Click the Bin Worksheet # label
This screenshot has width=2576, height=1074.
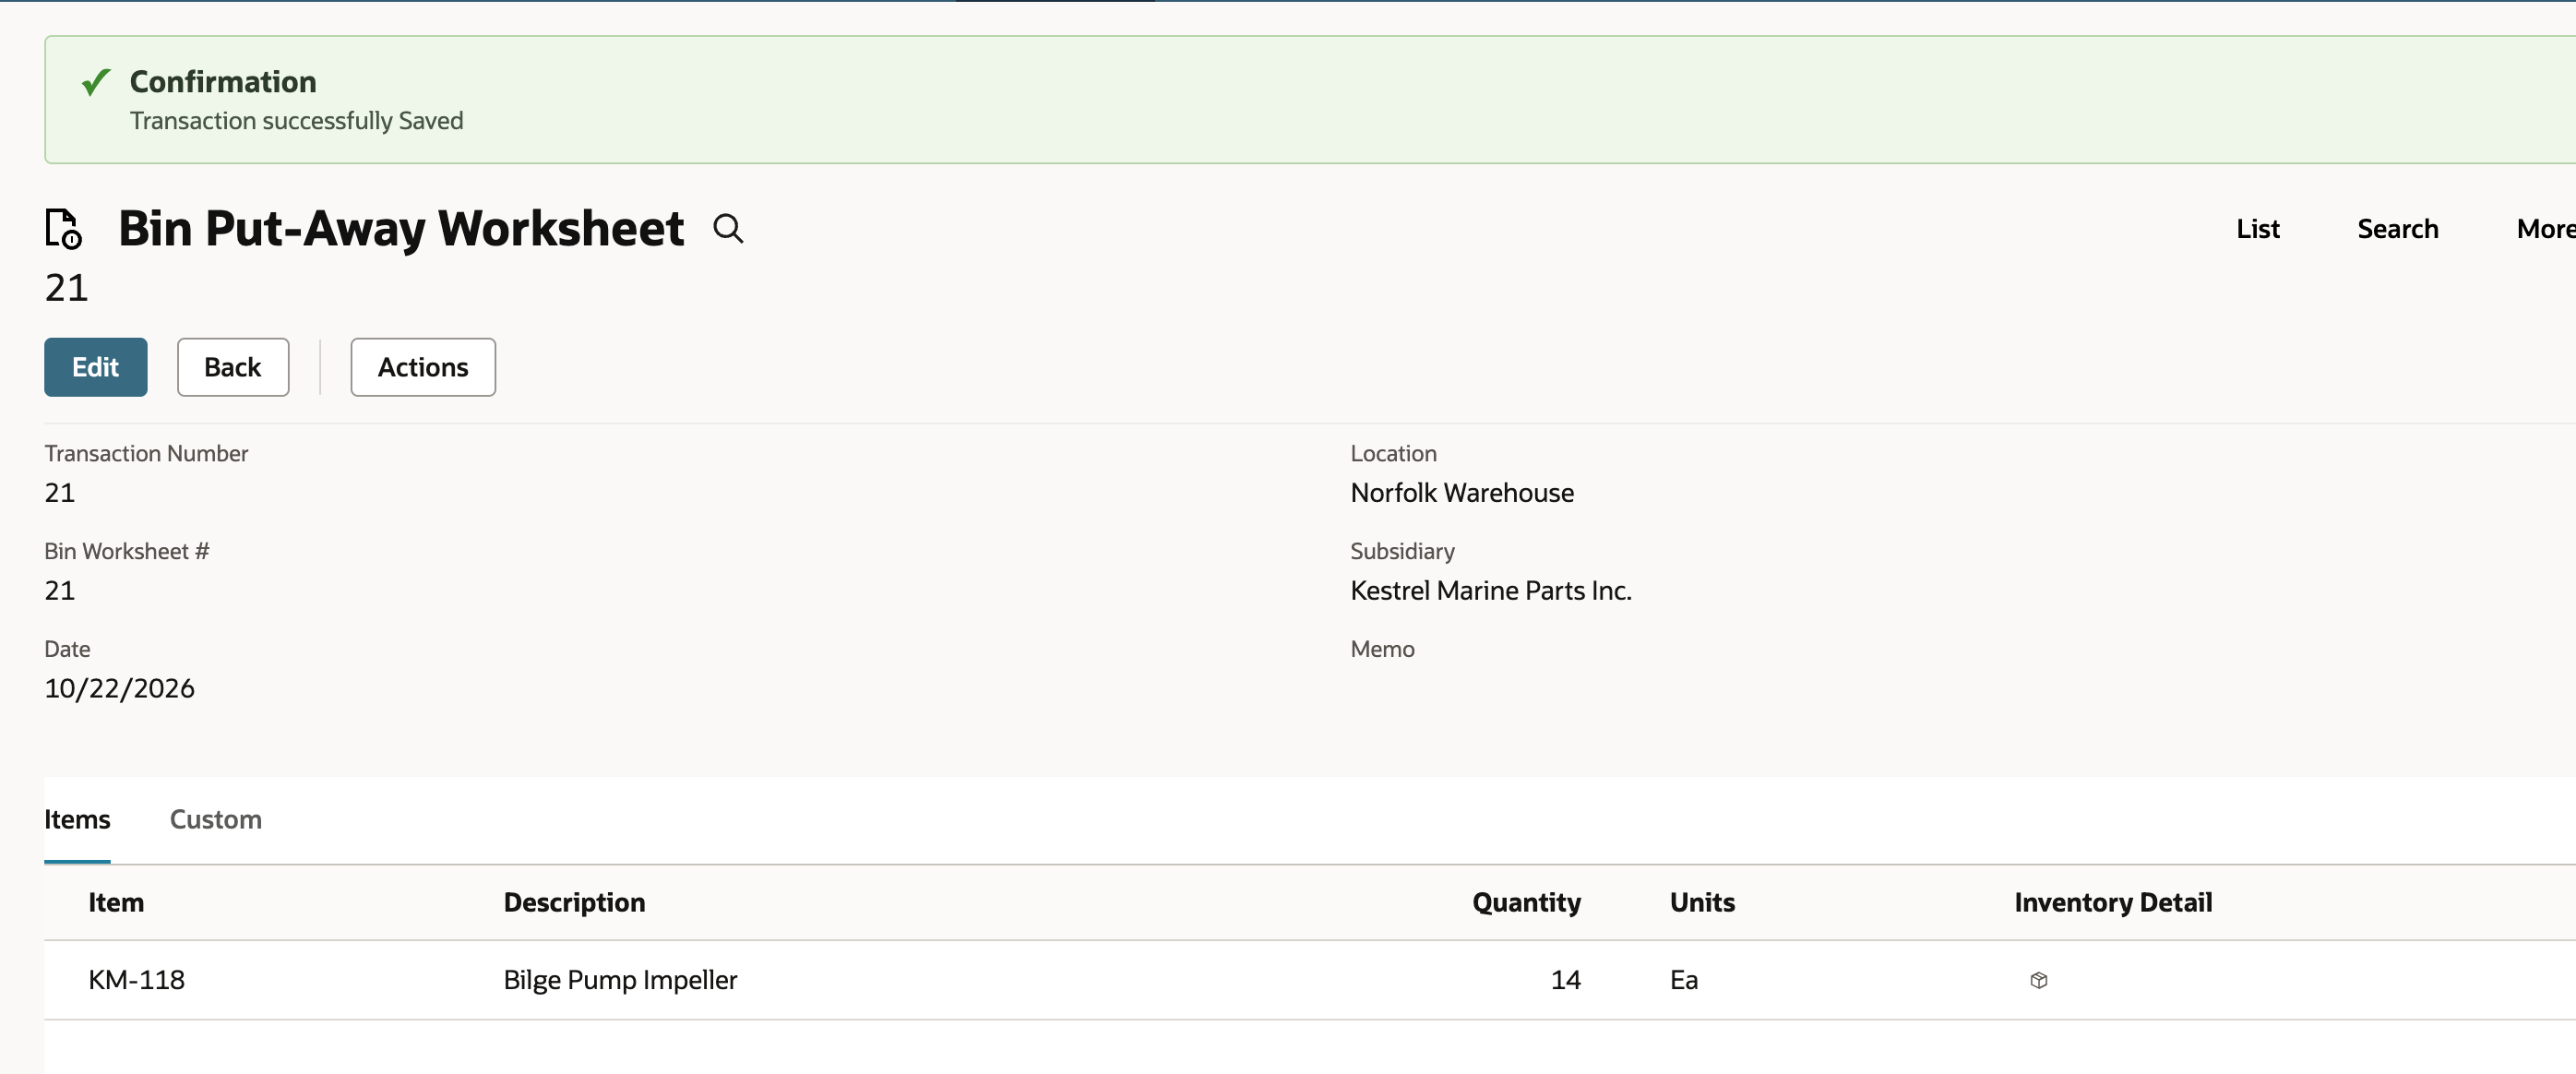[127, 551]
